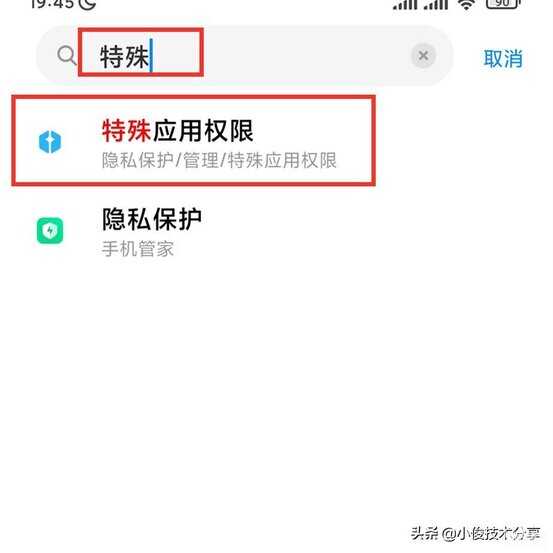Cancel the search with 取消

[503, 59]
